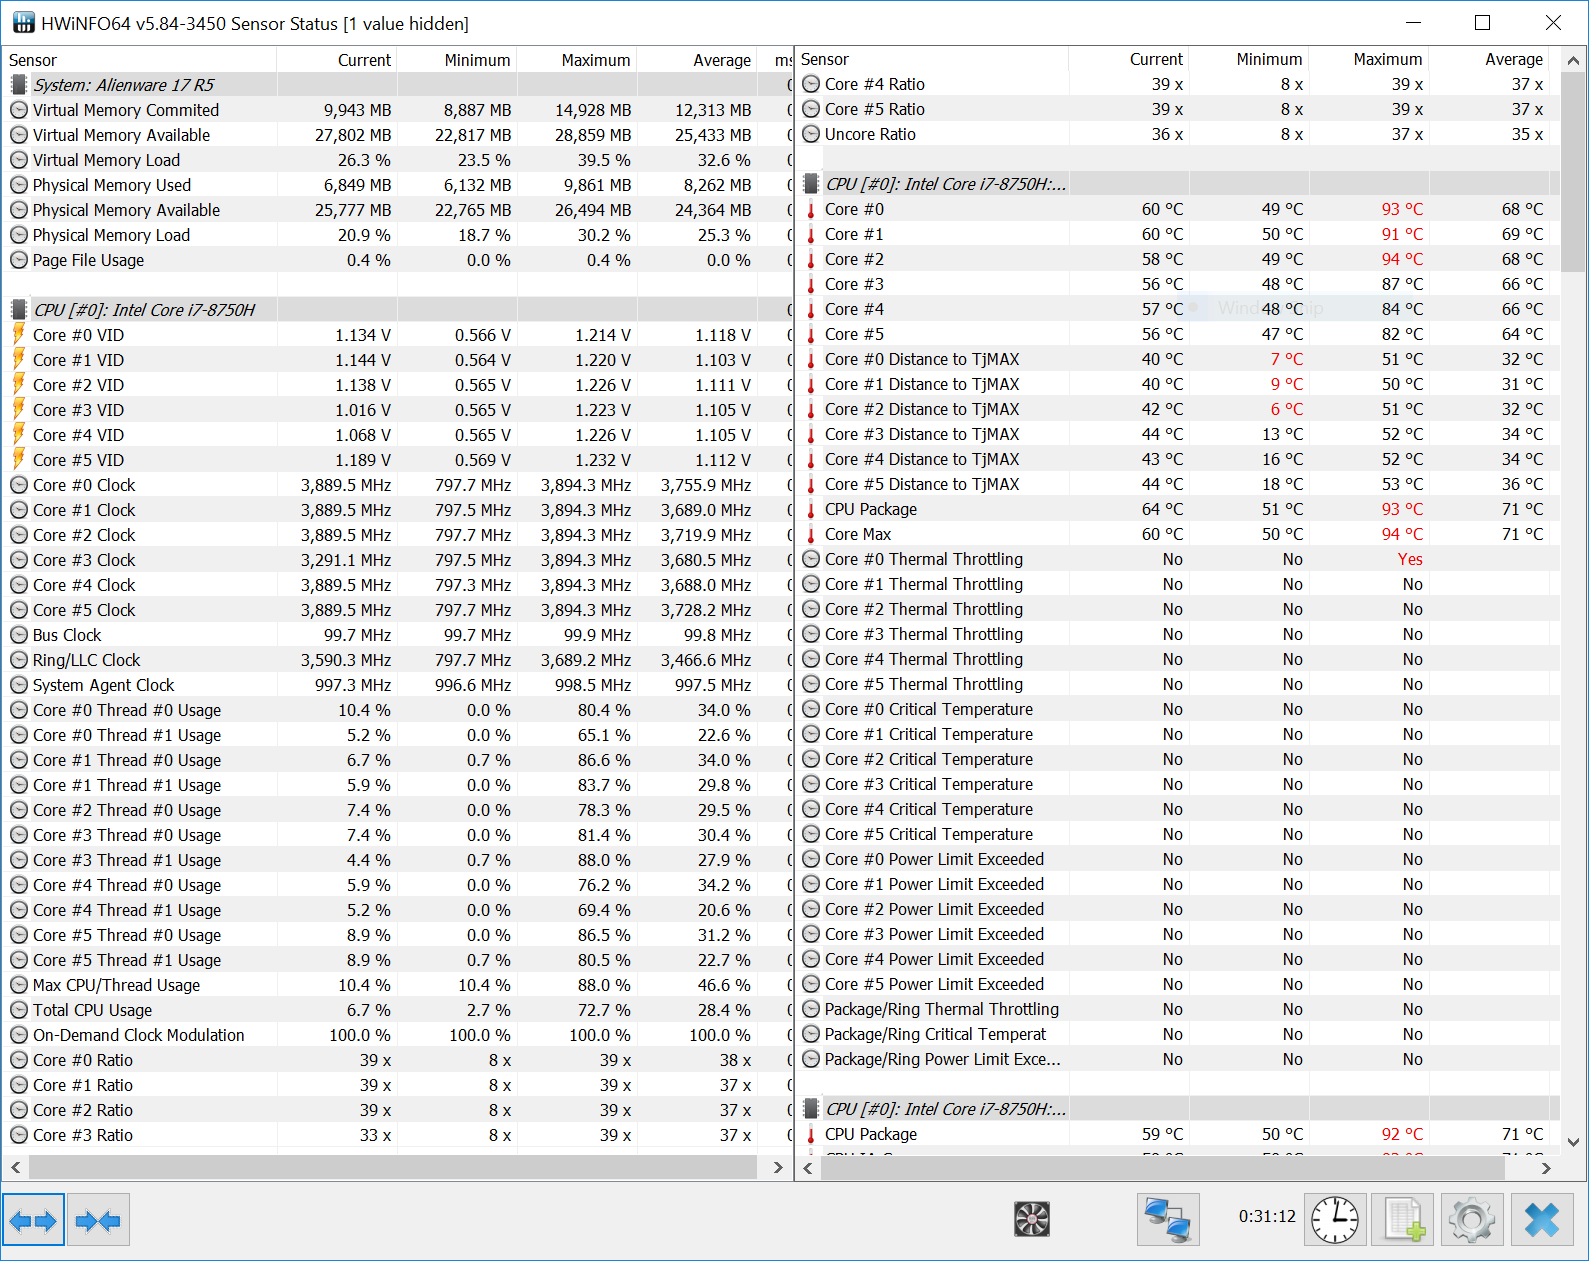Click the gauge icon beside Total CPU Usage

[19, 1010]
